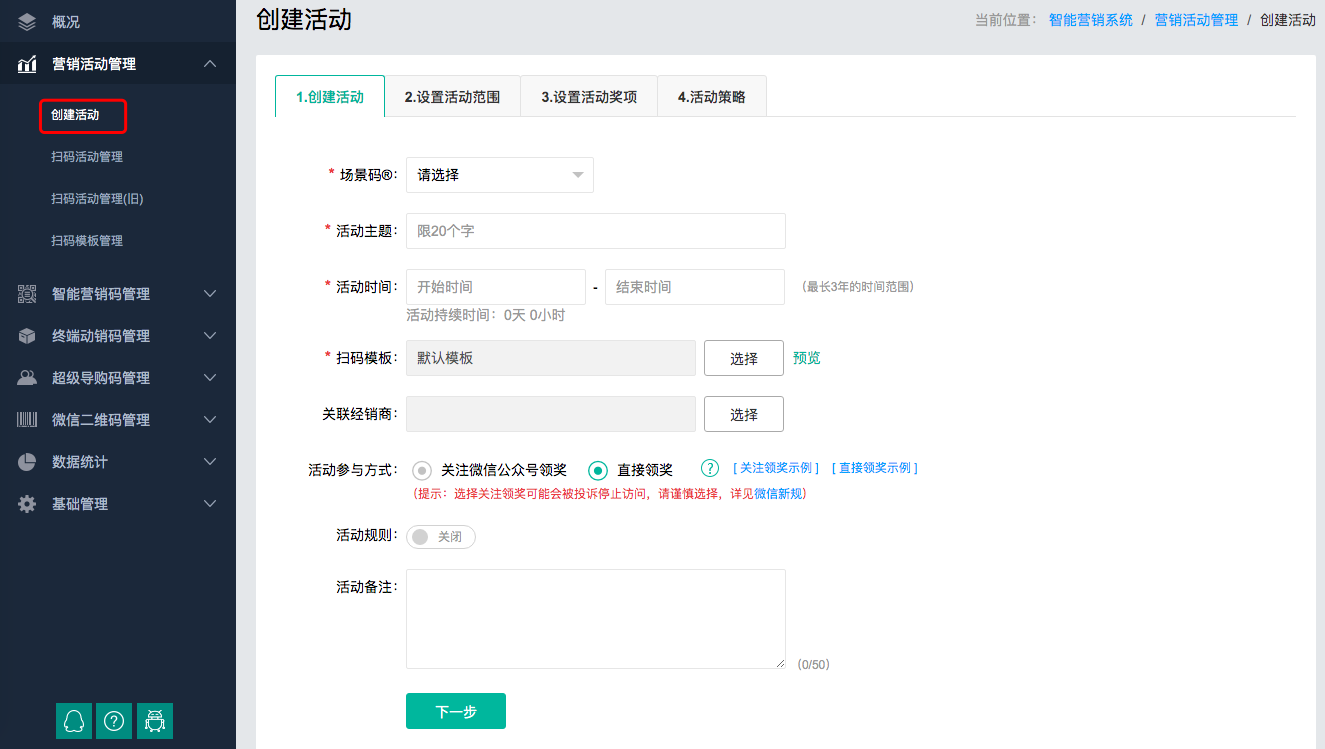Toggle the 活动规则 switch
The image size is (1325, 749).
click(x=440, y=537)
